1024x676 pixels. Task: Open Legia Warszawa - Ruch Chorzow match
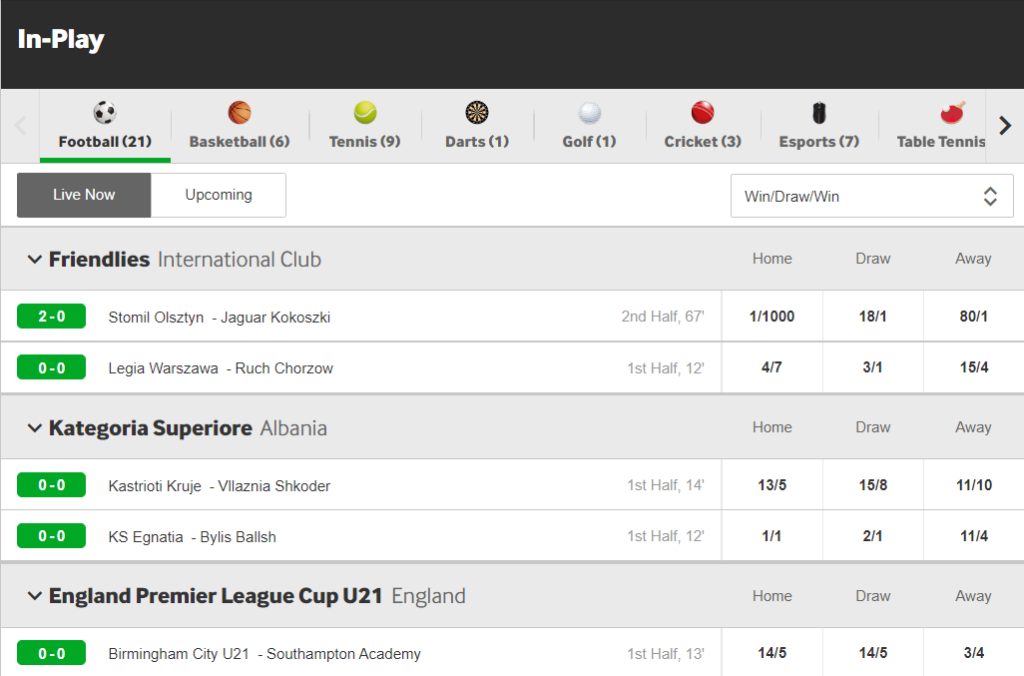point(221,368)
